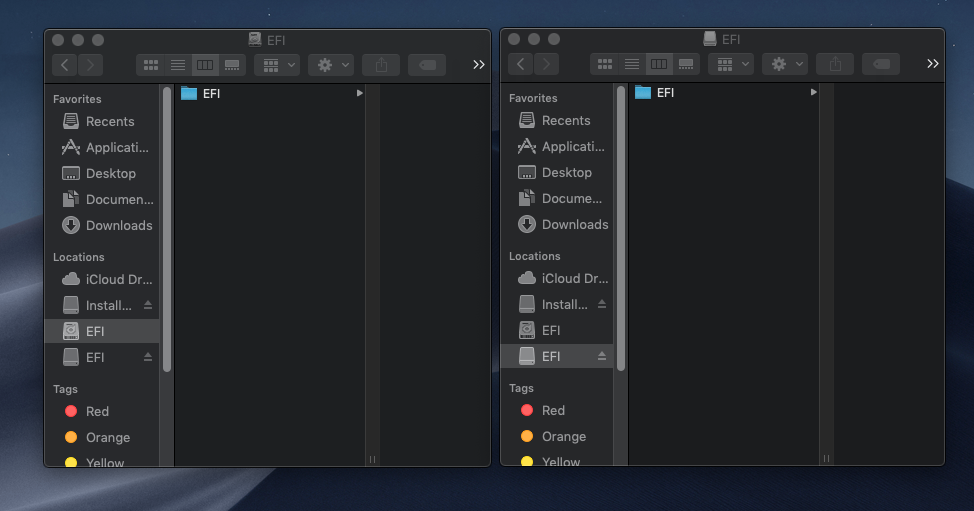Select Red tag in right window sidebar
Viewport: 974px width, 511px height.
[x=557, y=410]
